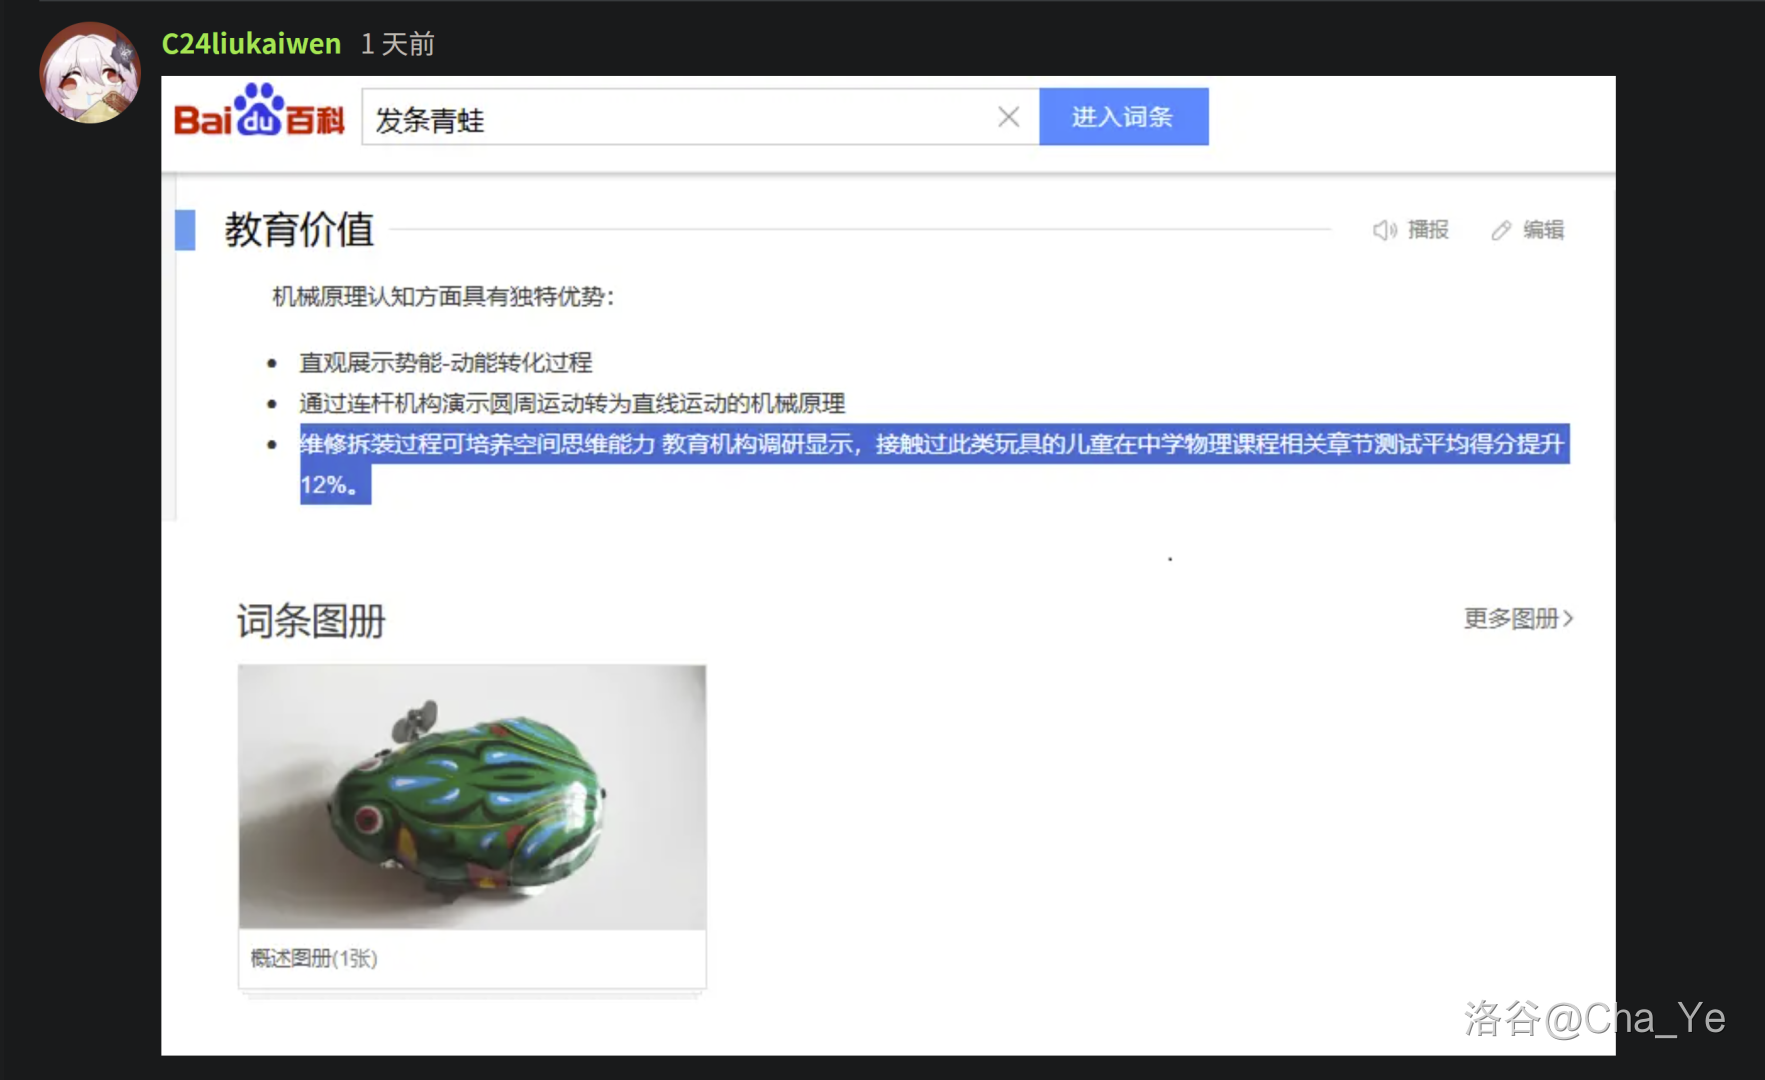The height and width of the screenshot is (1080, 1765).
Task: Click the bullet 直观展示势能-动能转化过程
Action: tap(445, 362)
